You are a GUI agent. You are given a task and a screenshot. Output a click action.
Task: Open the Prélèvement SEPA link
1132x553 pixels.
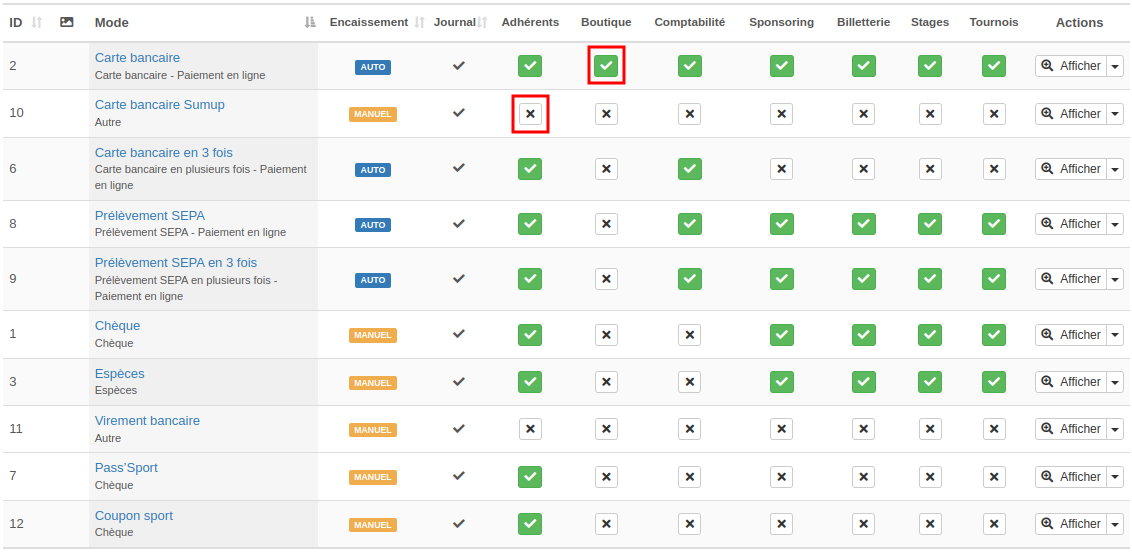pos(149,216)
